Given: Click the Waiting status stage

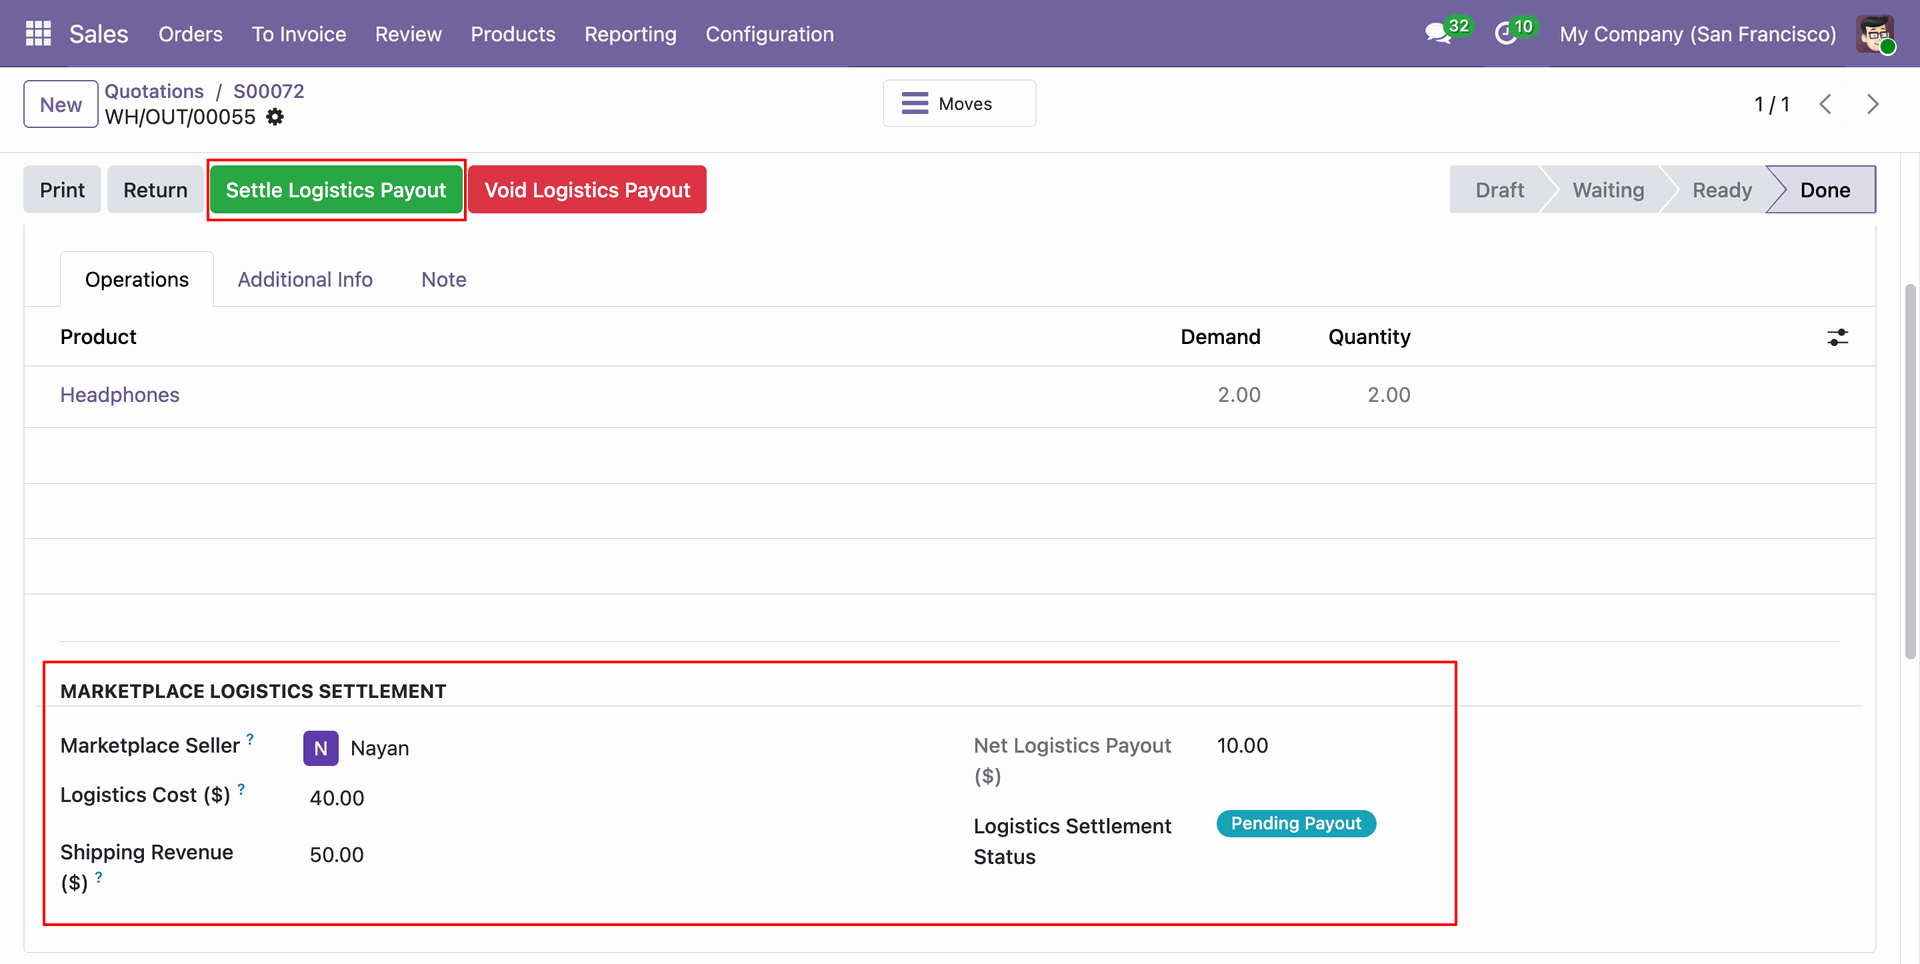Looking at the screenshot, I should (1608, 190).
